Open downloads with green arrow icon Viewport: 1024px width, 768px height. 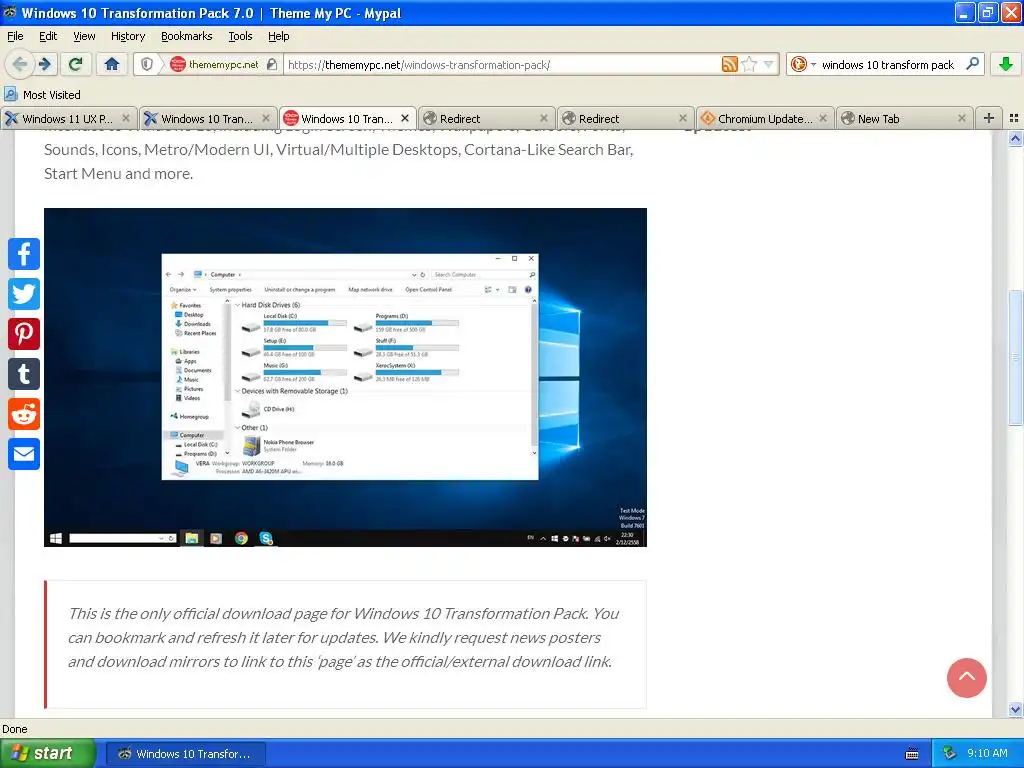click(x=1006, y=64)
